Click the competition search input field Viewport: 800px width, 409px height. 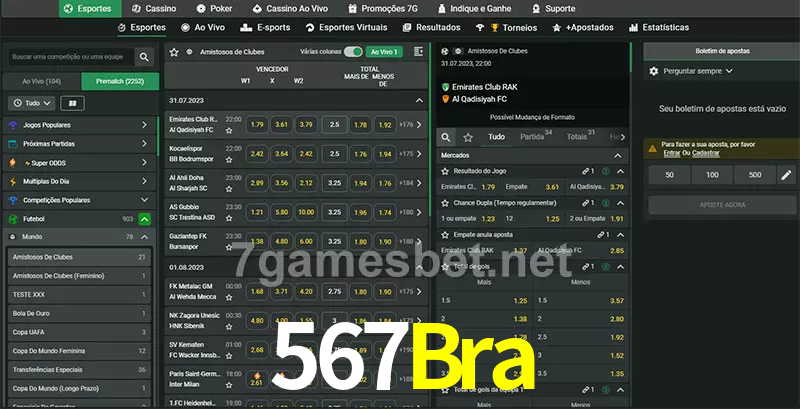pyautogui.click(x=68, y=58)
